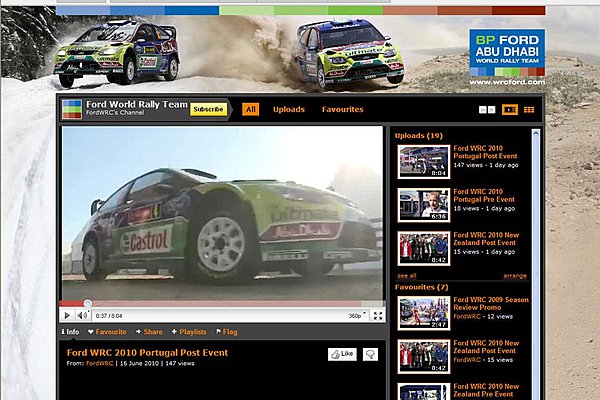600x400 pixels.
Task: Click 'see all' uploads link
Action: [x=406, y=275]
